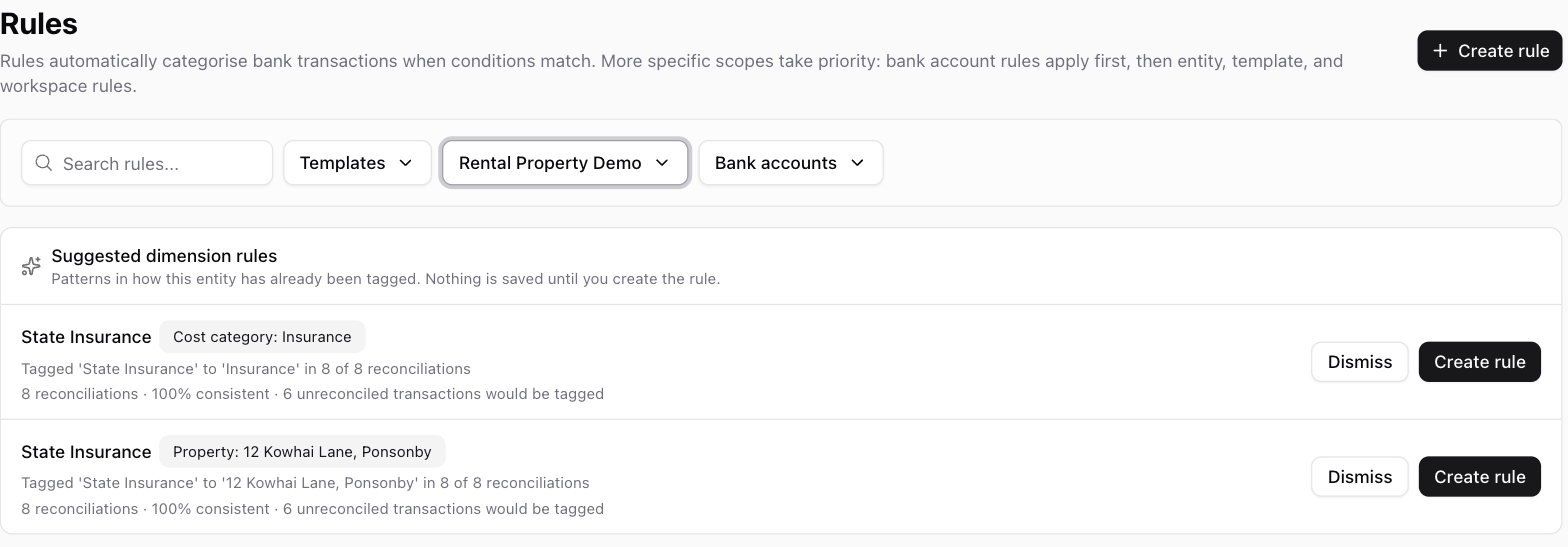Select the Property: 12 Kowhai Lane, Ponsonby tag
The image size is (1568, 547).
[302, 452]
